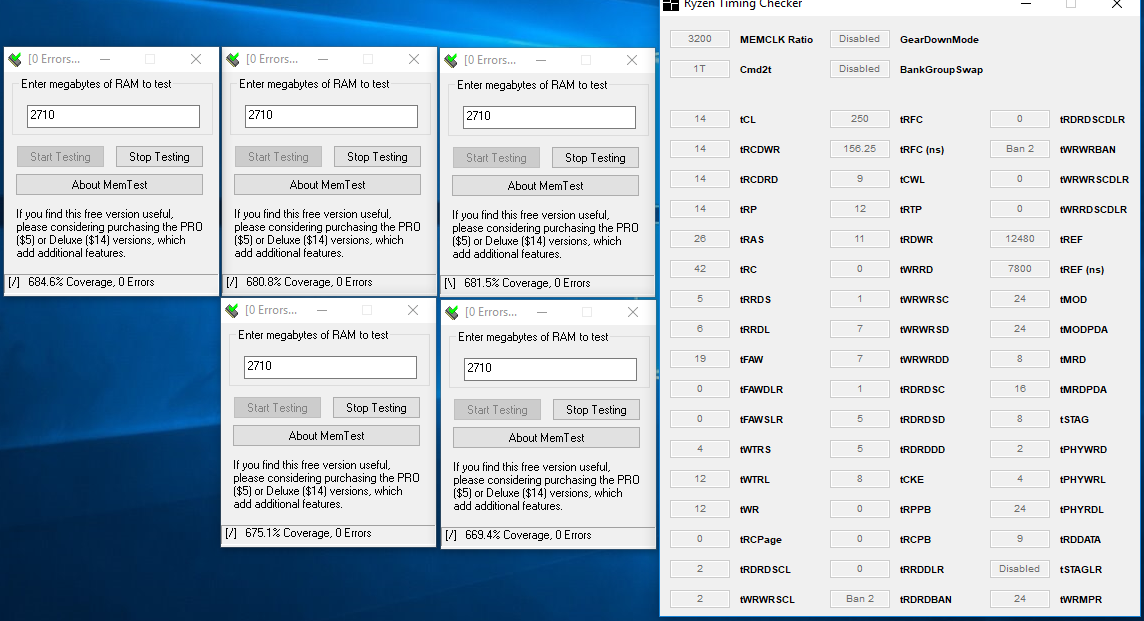Minimize the Ryzen Timing Checker window

(1026, 4)
